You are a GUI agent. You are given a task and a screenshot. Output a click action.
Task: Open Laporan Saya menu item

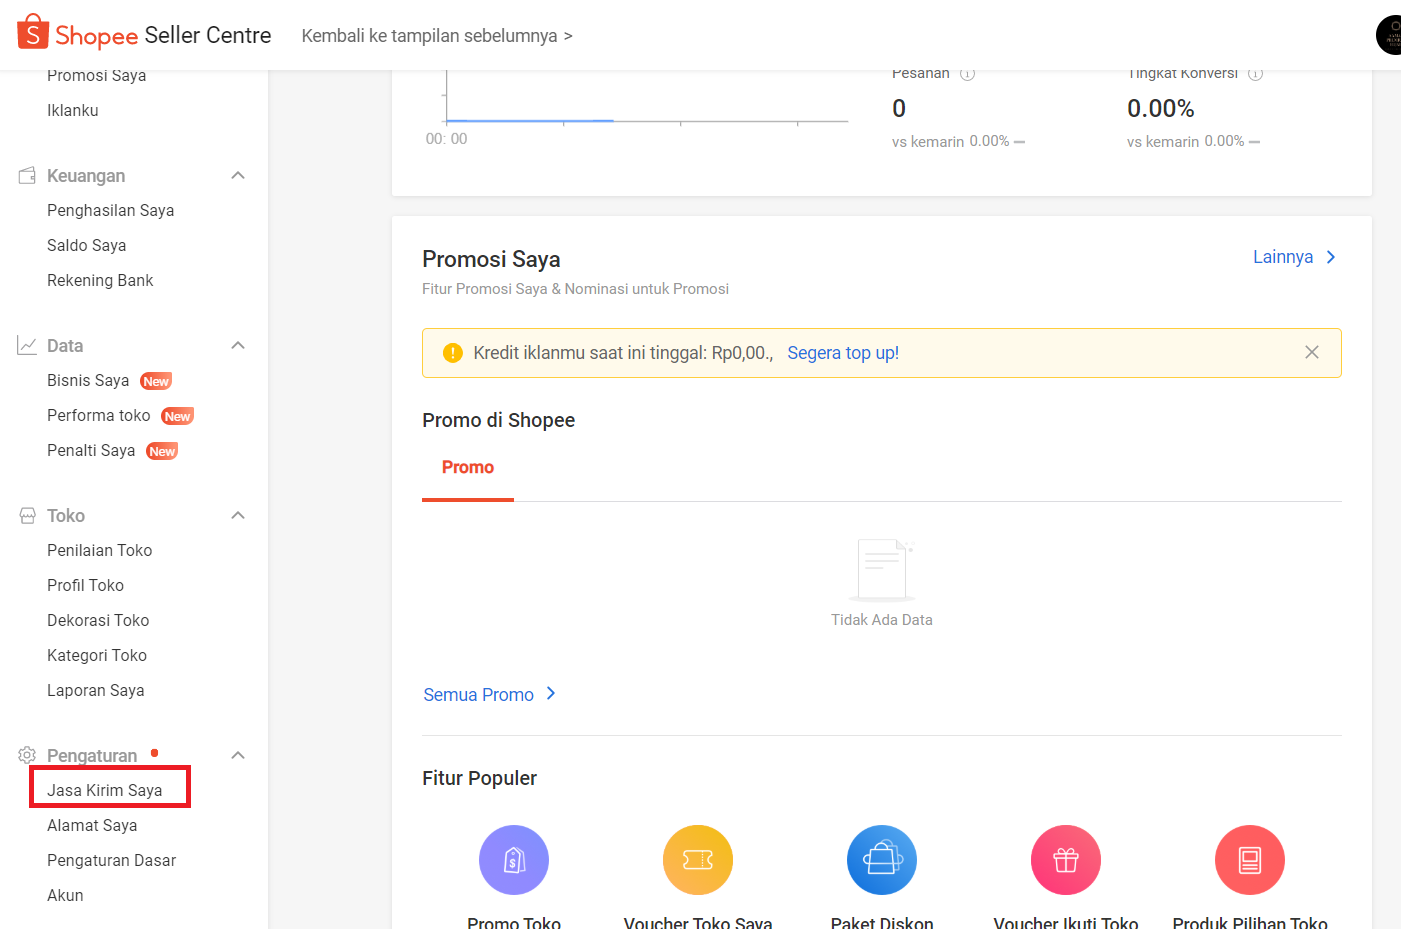(x=95, y=690)
